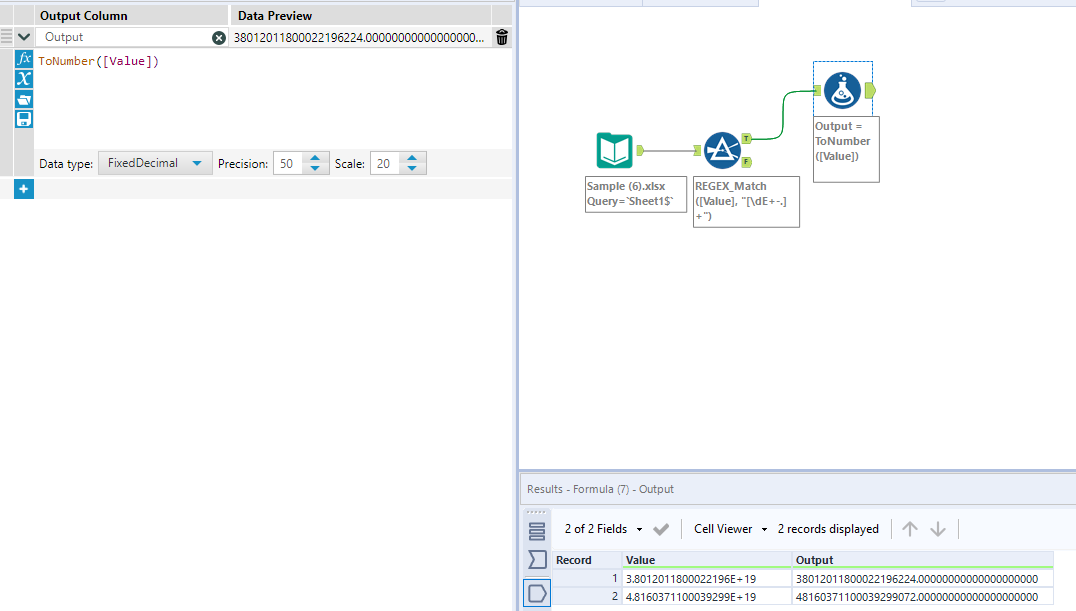Screen dimensions: 1076x611
Task: Select the ToNumber Formula tool on canvas
Action: click(x=843, y=88)
